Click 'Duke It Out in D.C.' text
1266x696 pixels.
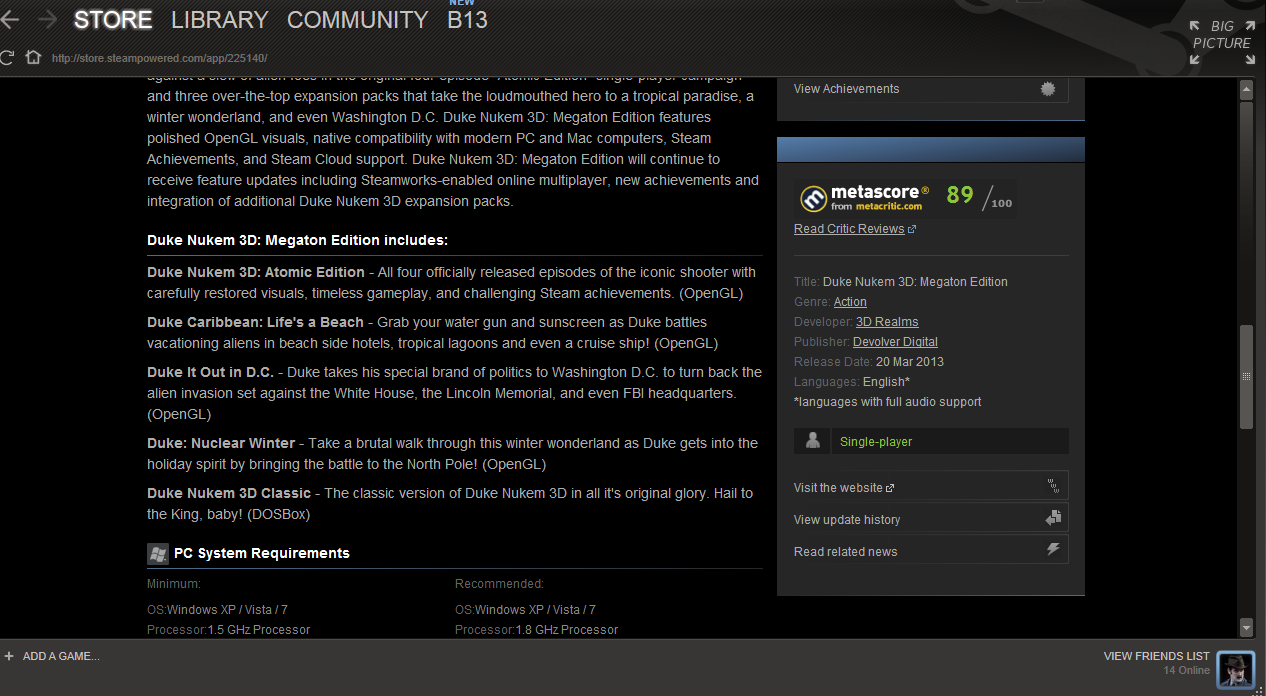[x=208, y=372]
